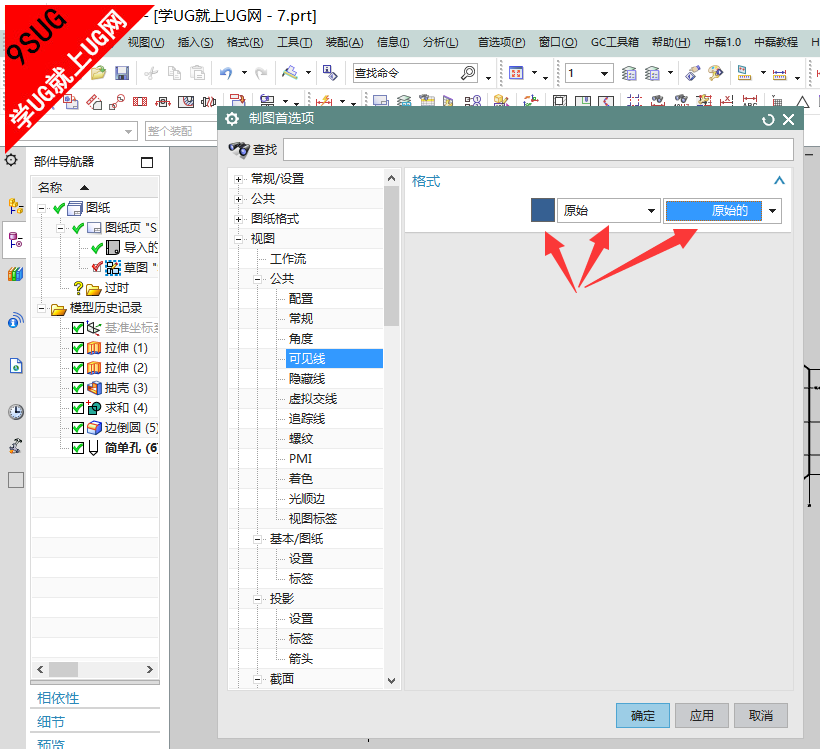Click the reset icon in dialog title bar
The width and height of the screenshot is (820, 749).
click(768, 120)
